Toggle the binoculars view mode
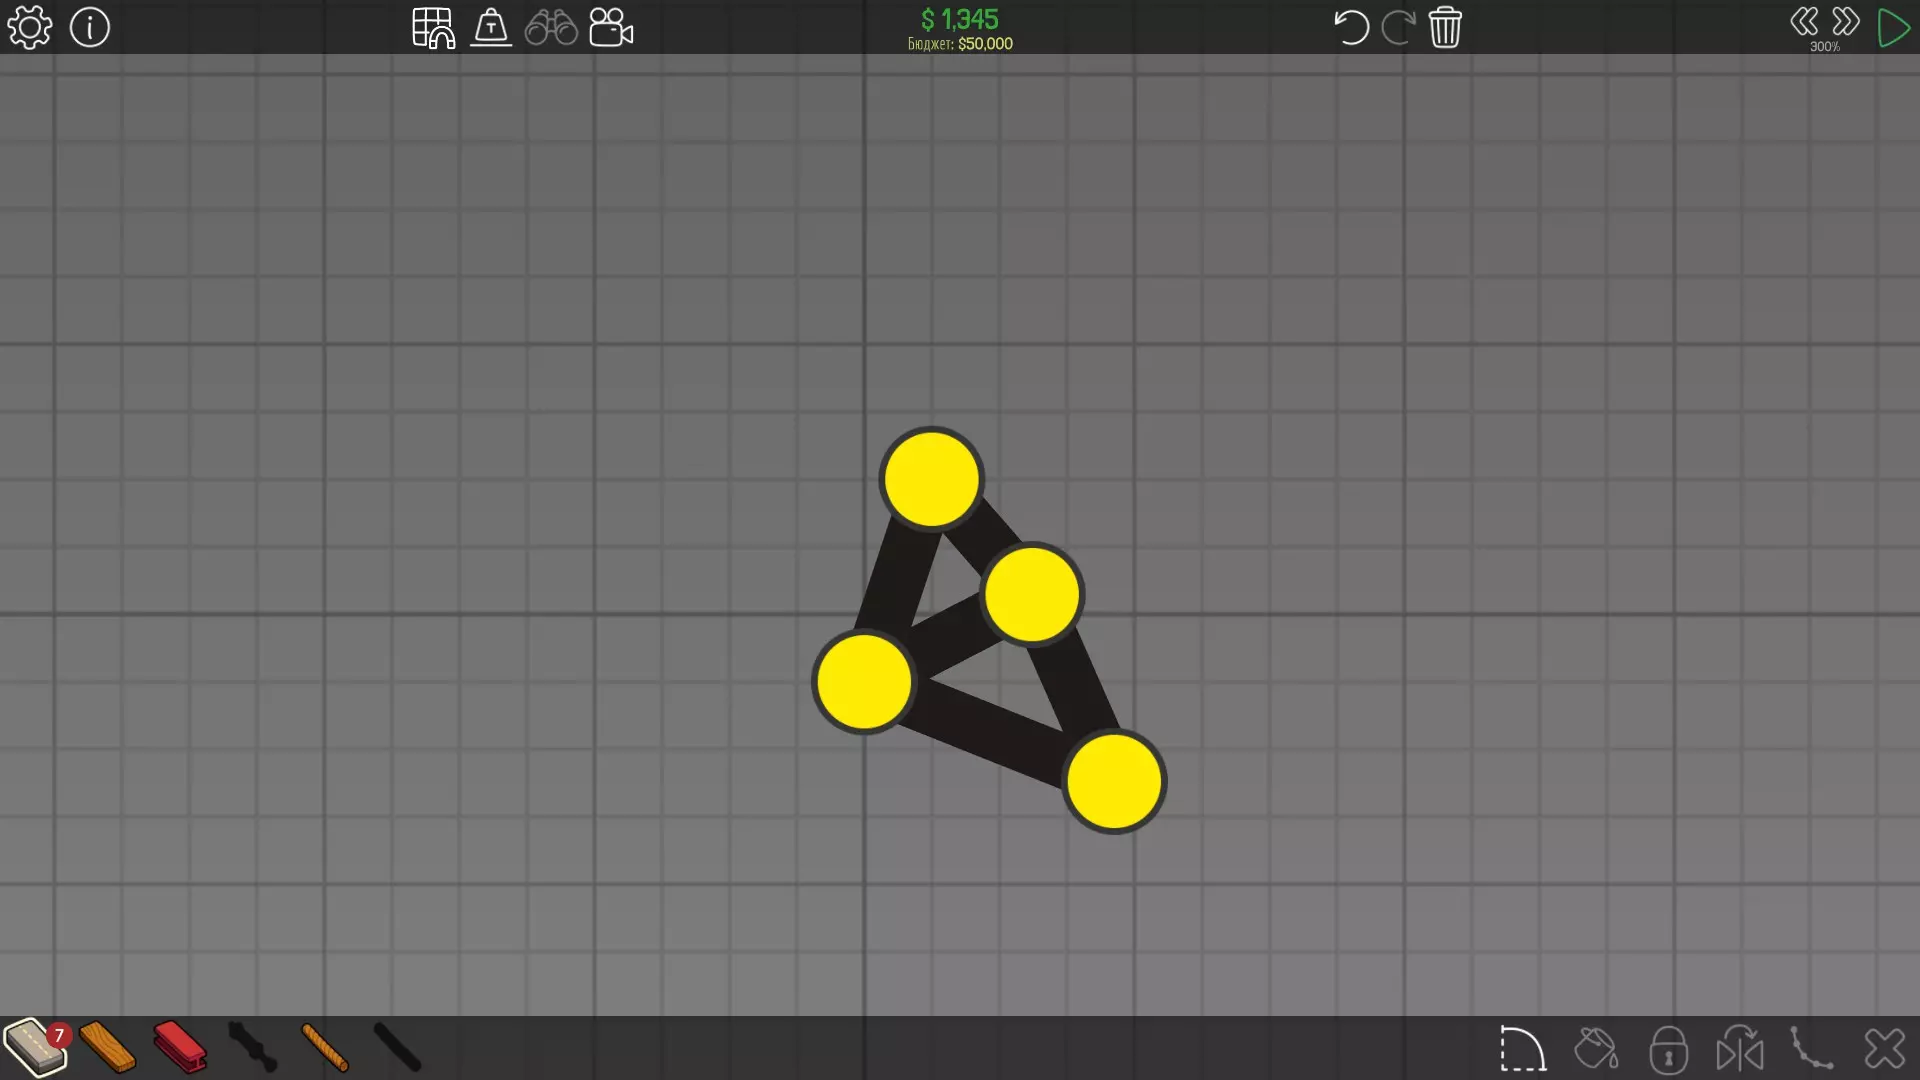Viewport: 1920px width, 1080px height. pyautogui.click(x=551, y=27)
